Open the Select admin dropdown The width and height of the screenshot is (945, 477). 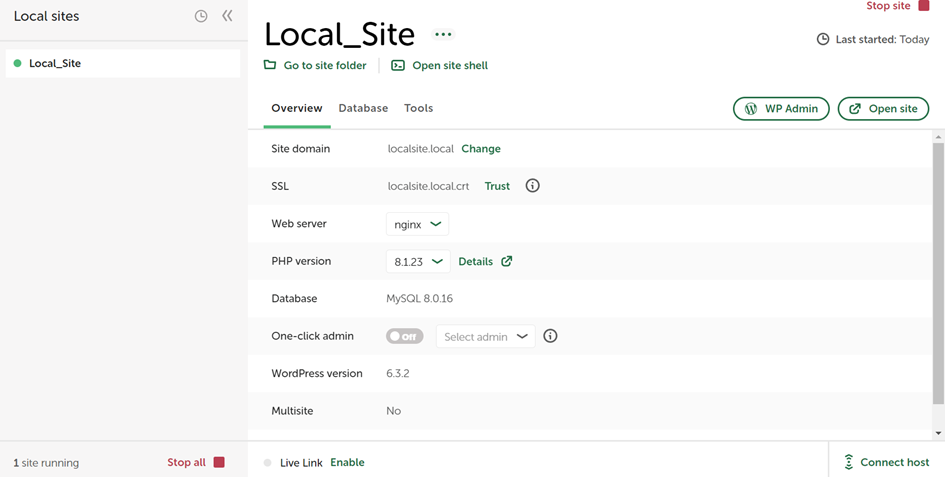(485, 337)
